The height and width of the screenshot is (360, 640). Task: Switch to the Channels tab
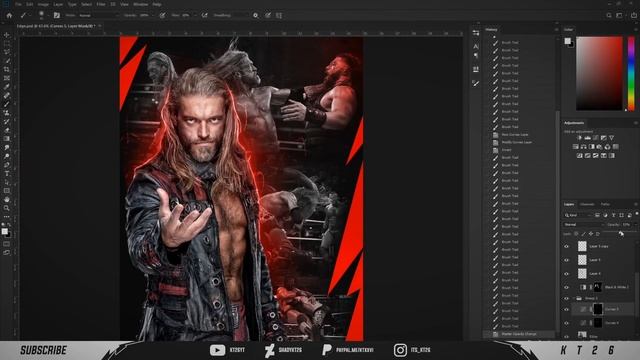(587, 204)
